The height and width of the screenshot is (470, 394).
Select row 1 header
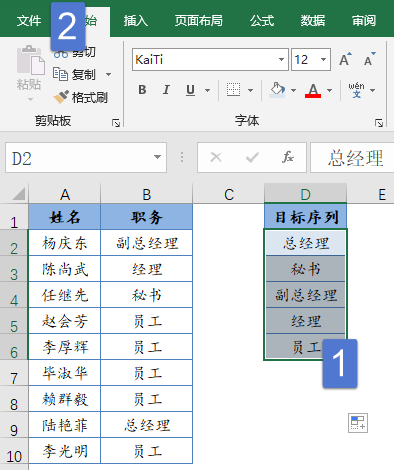coord(14,217)
